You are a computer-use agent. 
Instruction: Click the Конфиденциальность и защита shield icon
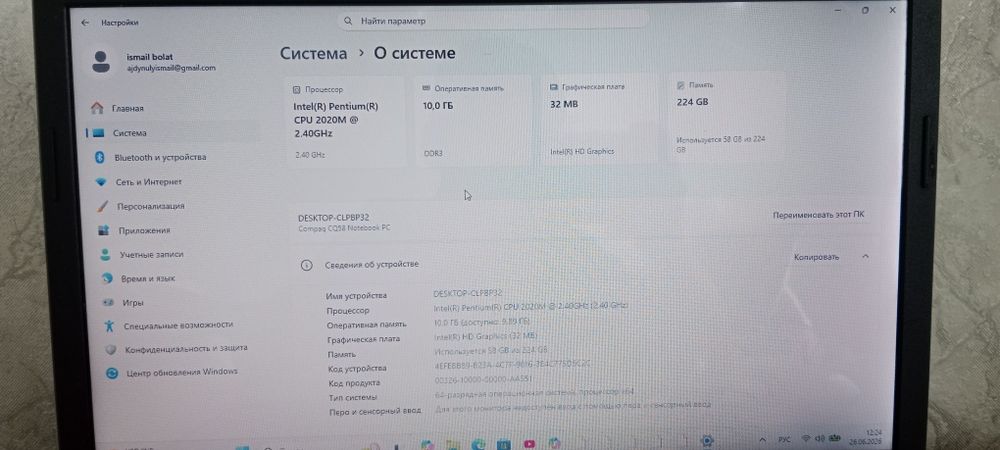point(110,349)
